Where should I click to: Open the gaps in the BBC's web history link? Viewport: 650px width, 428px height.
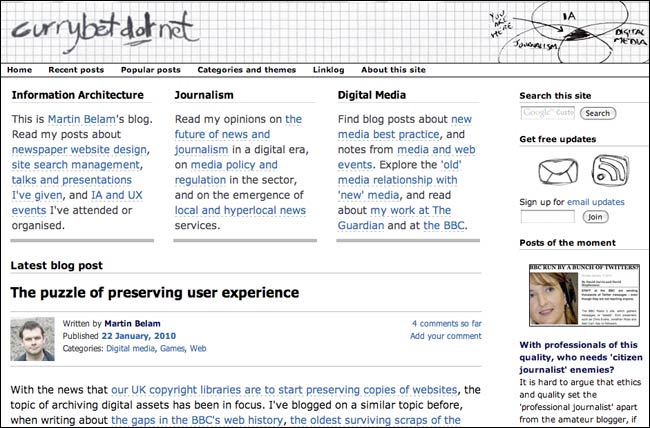pos(197,420)
